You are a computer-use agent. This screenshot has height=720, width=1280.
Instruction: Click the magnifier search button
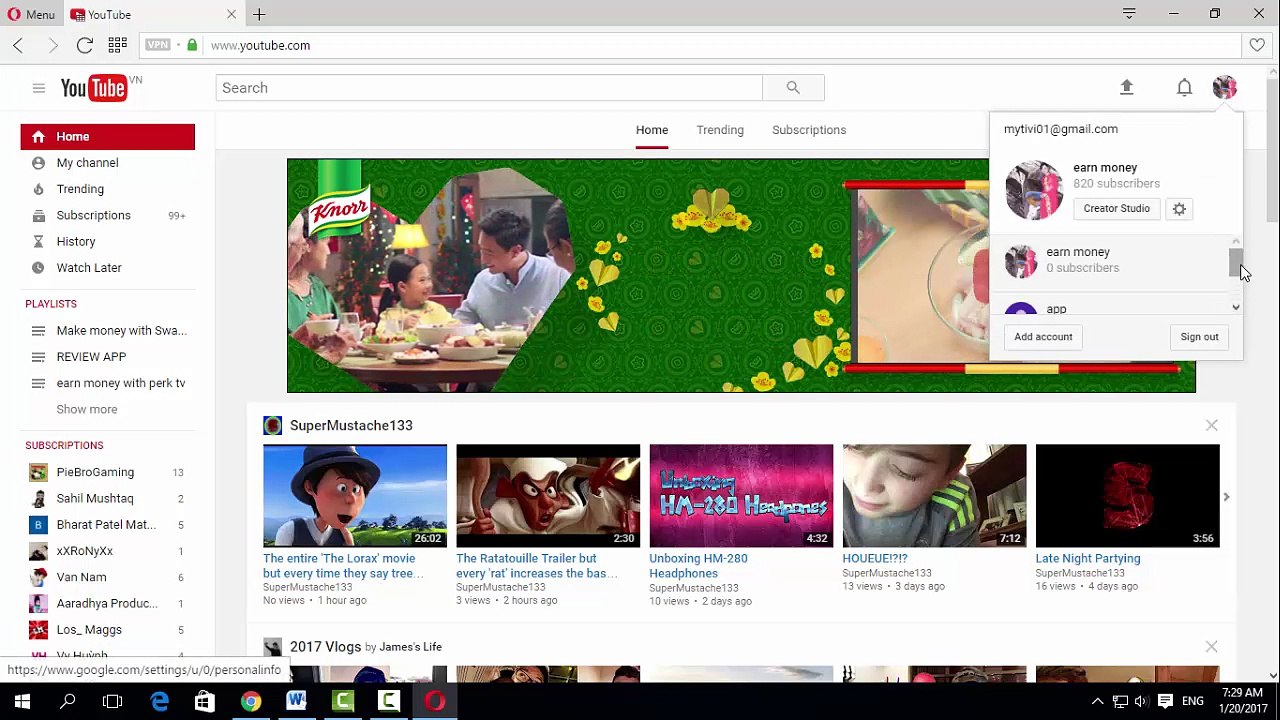coord(793,88)
